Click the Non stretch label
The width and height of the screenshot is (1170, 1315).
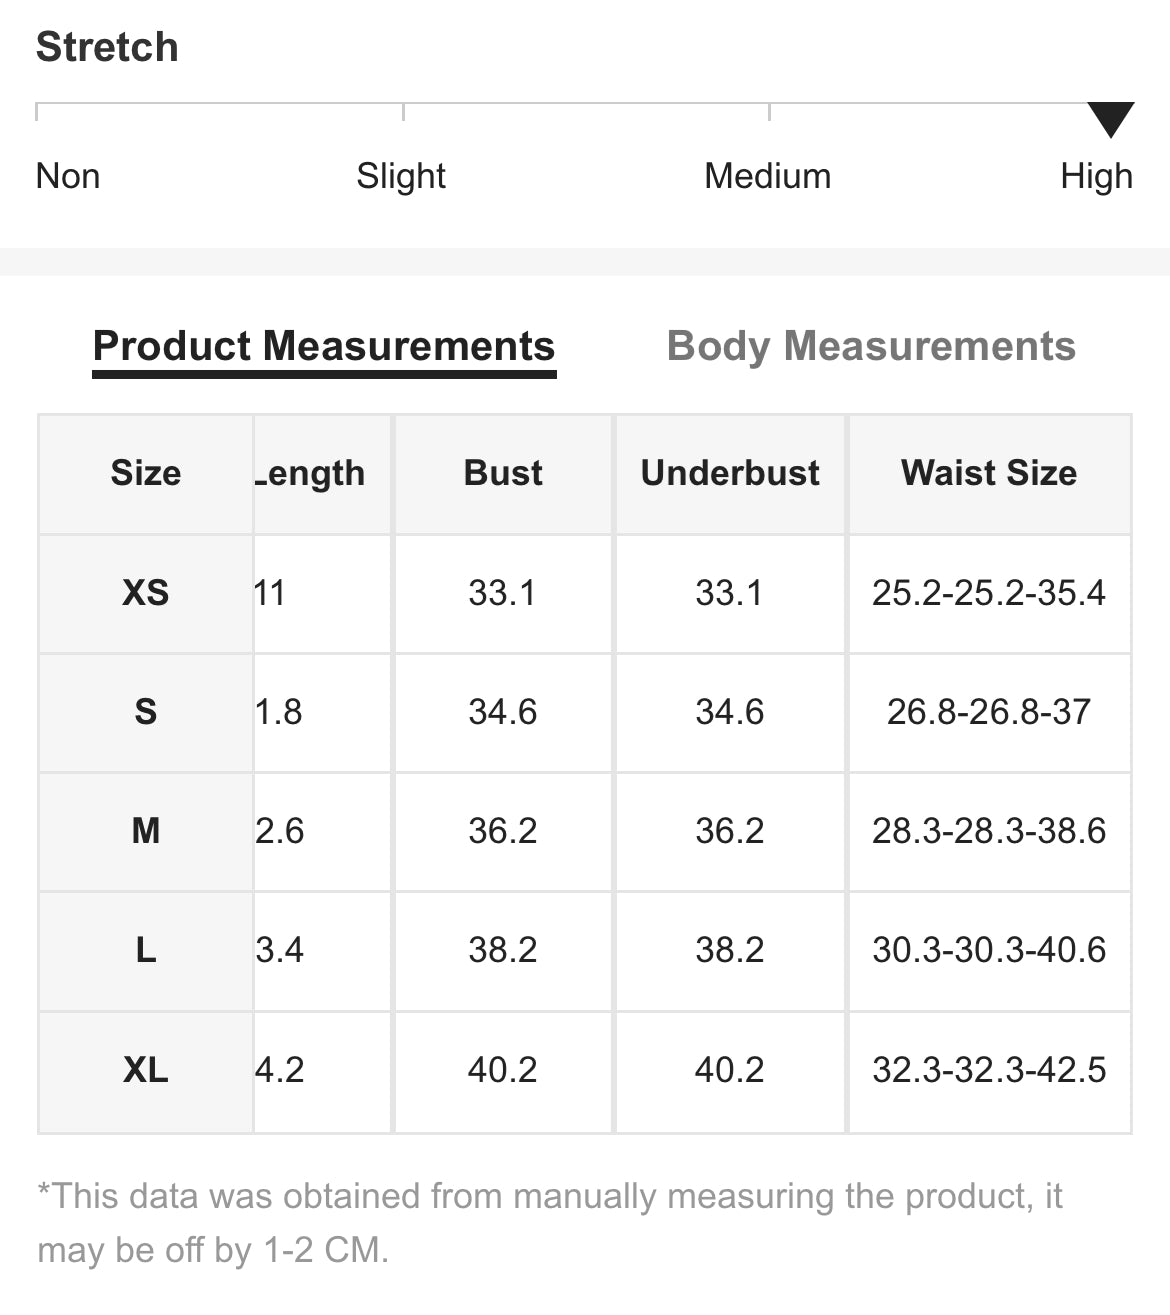pyautogui.click(x=68, y=176)
